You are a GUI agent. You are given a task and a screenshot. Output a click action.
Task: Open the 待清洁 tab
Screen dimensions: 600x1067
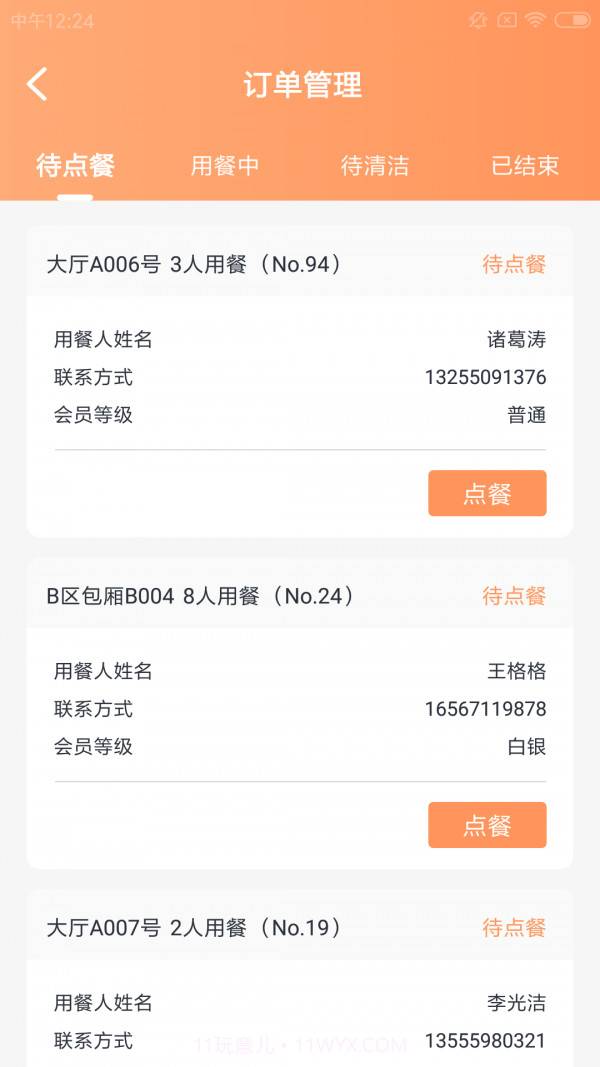(x=375, y=166)
